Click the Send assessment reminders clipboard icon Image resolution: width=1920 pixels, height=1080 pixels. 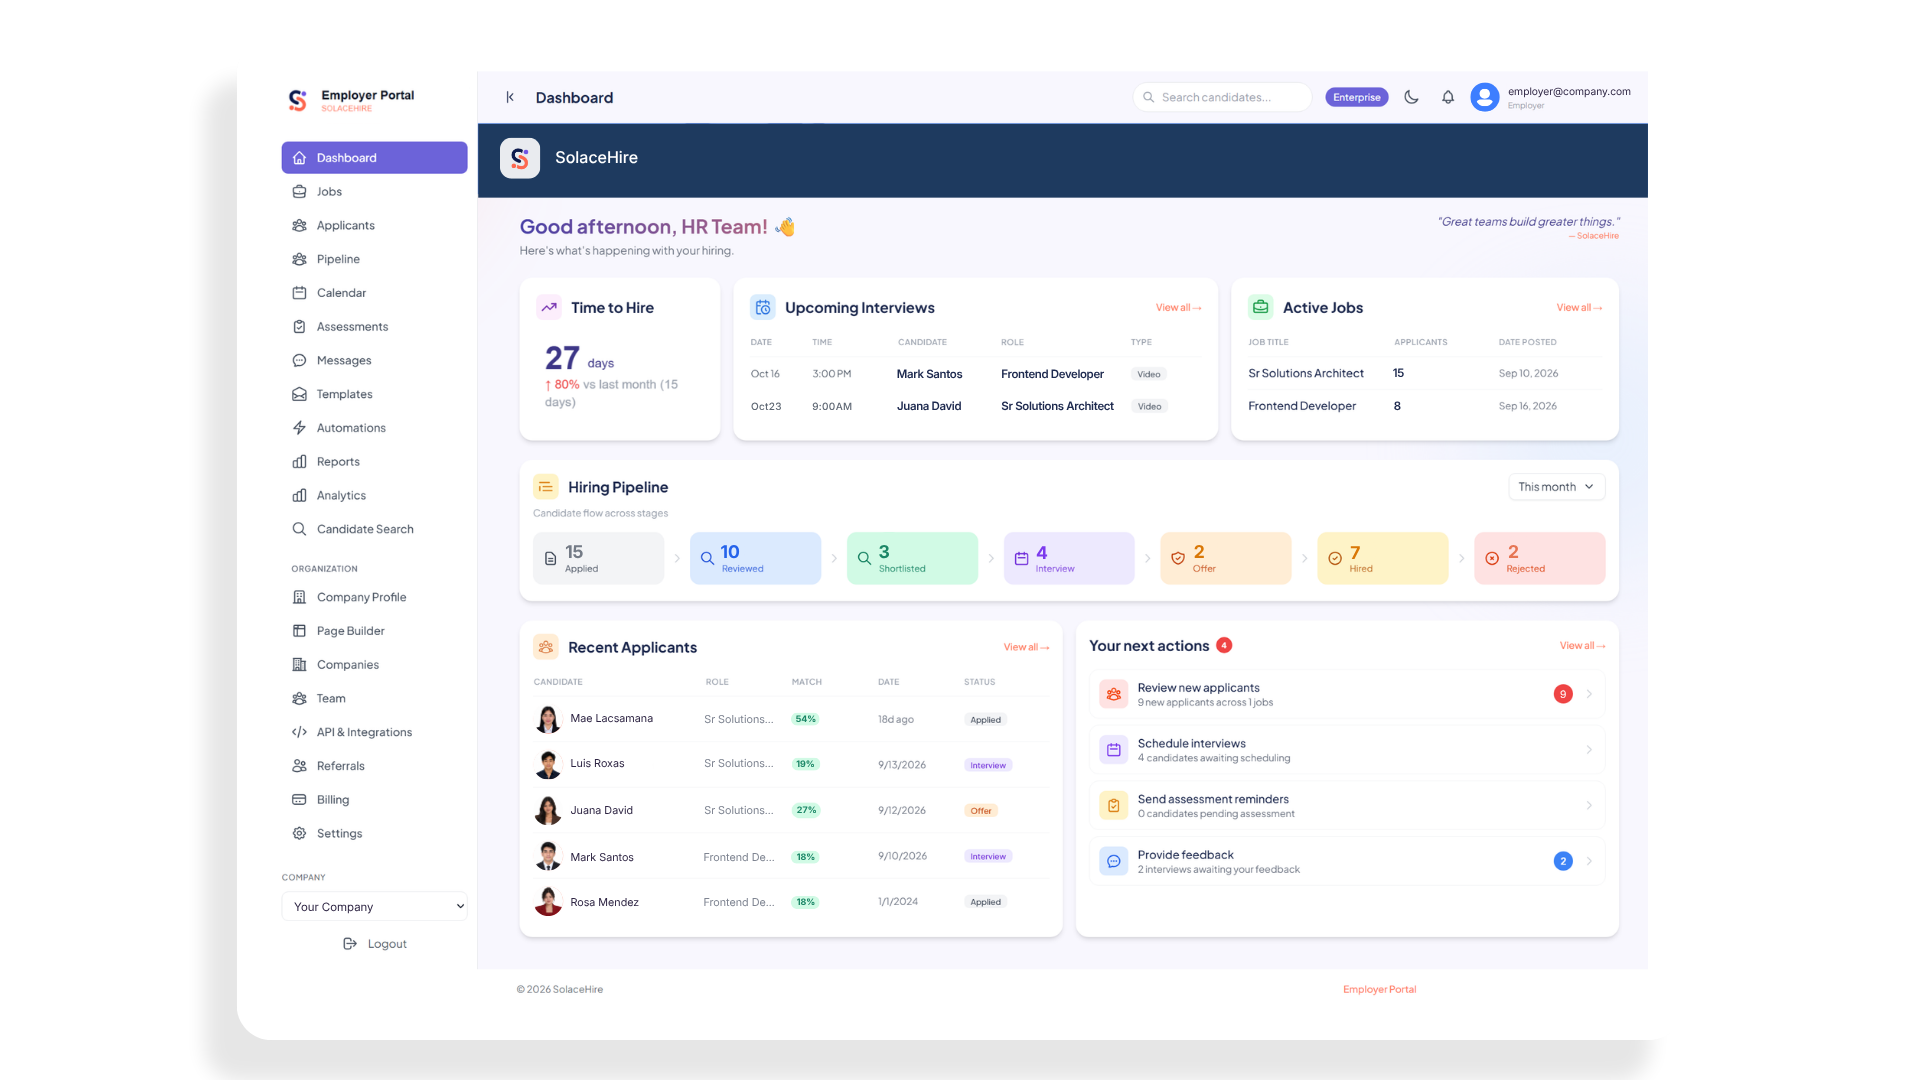click(x=1113, y=805)
